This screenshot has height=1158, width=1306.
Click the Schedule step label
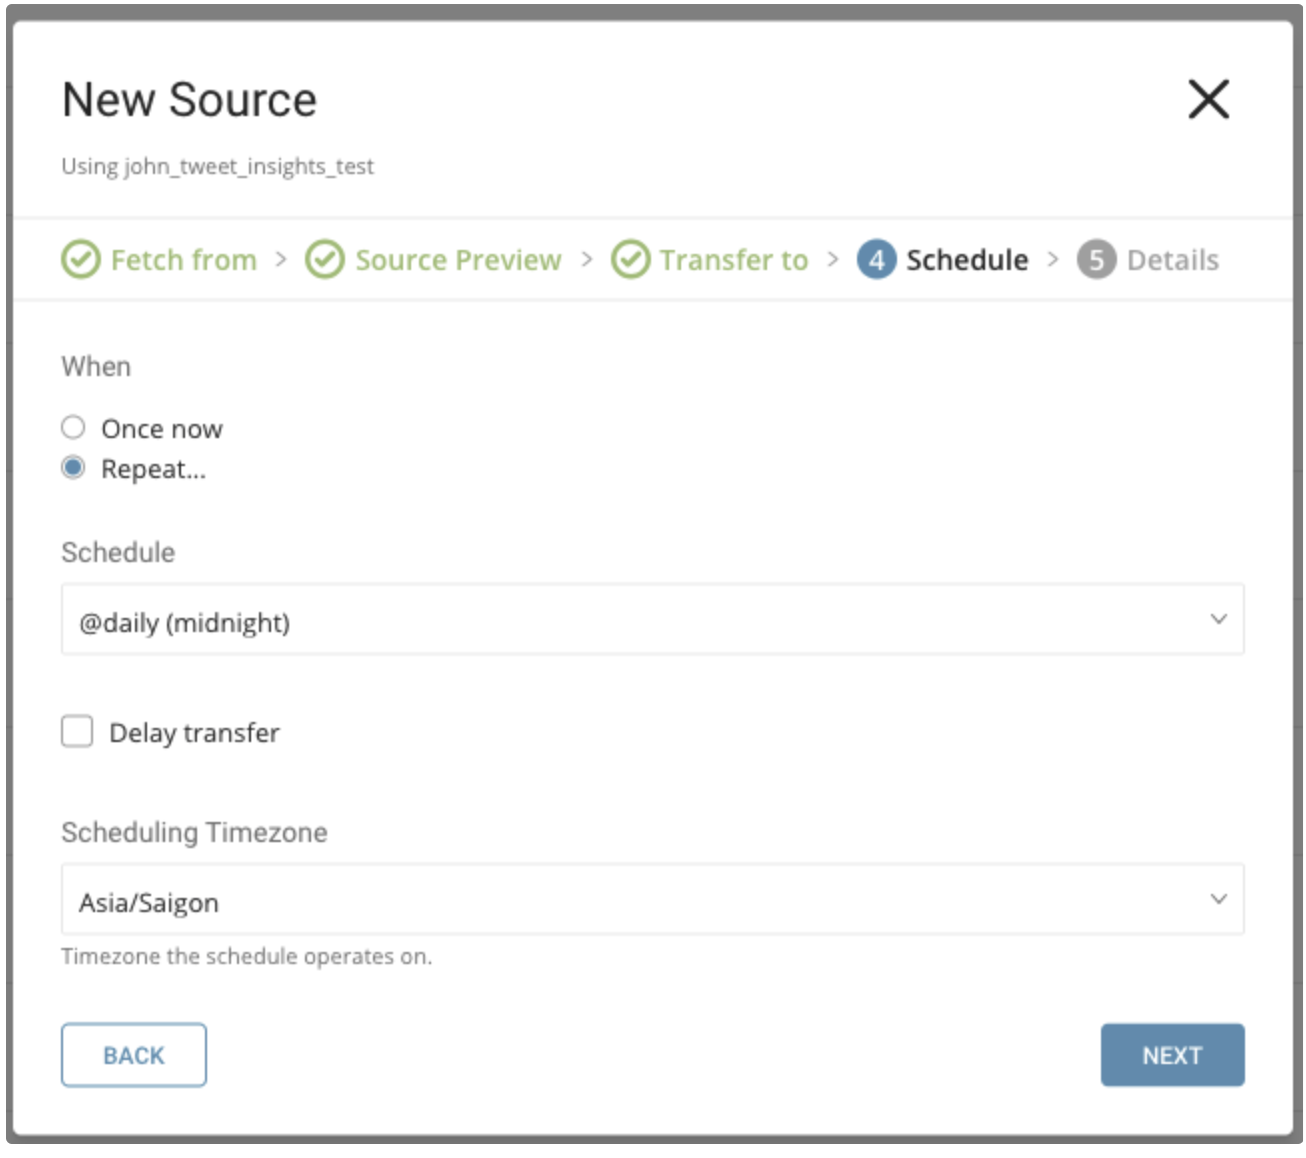pyautogui.click(x=967, y=260)
